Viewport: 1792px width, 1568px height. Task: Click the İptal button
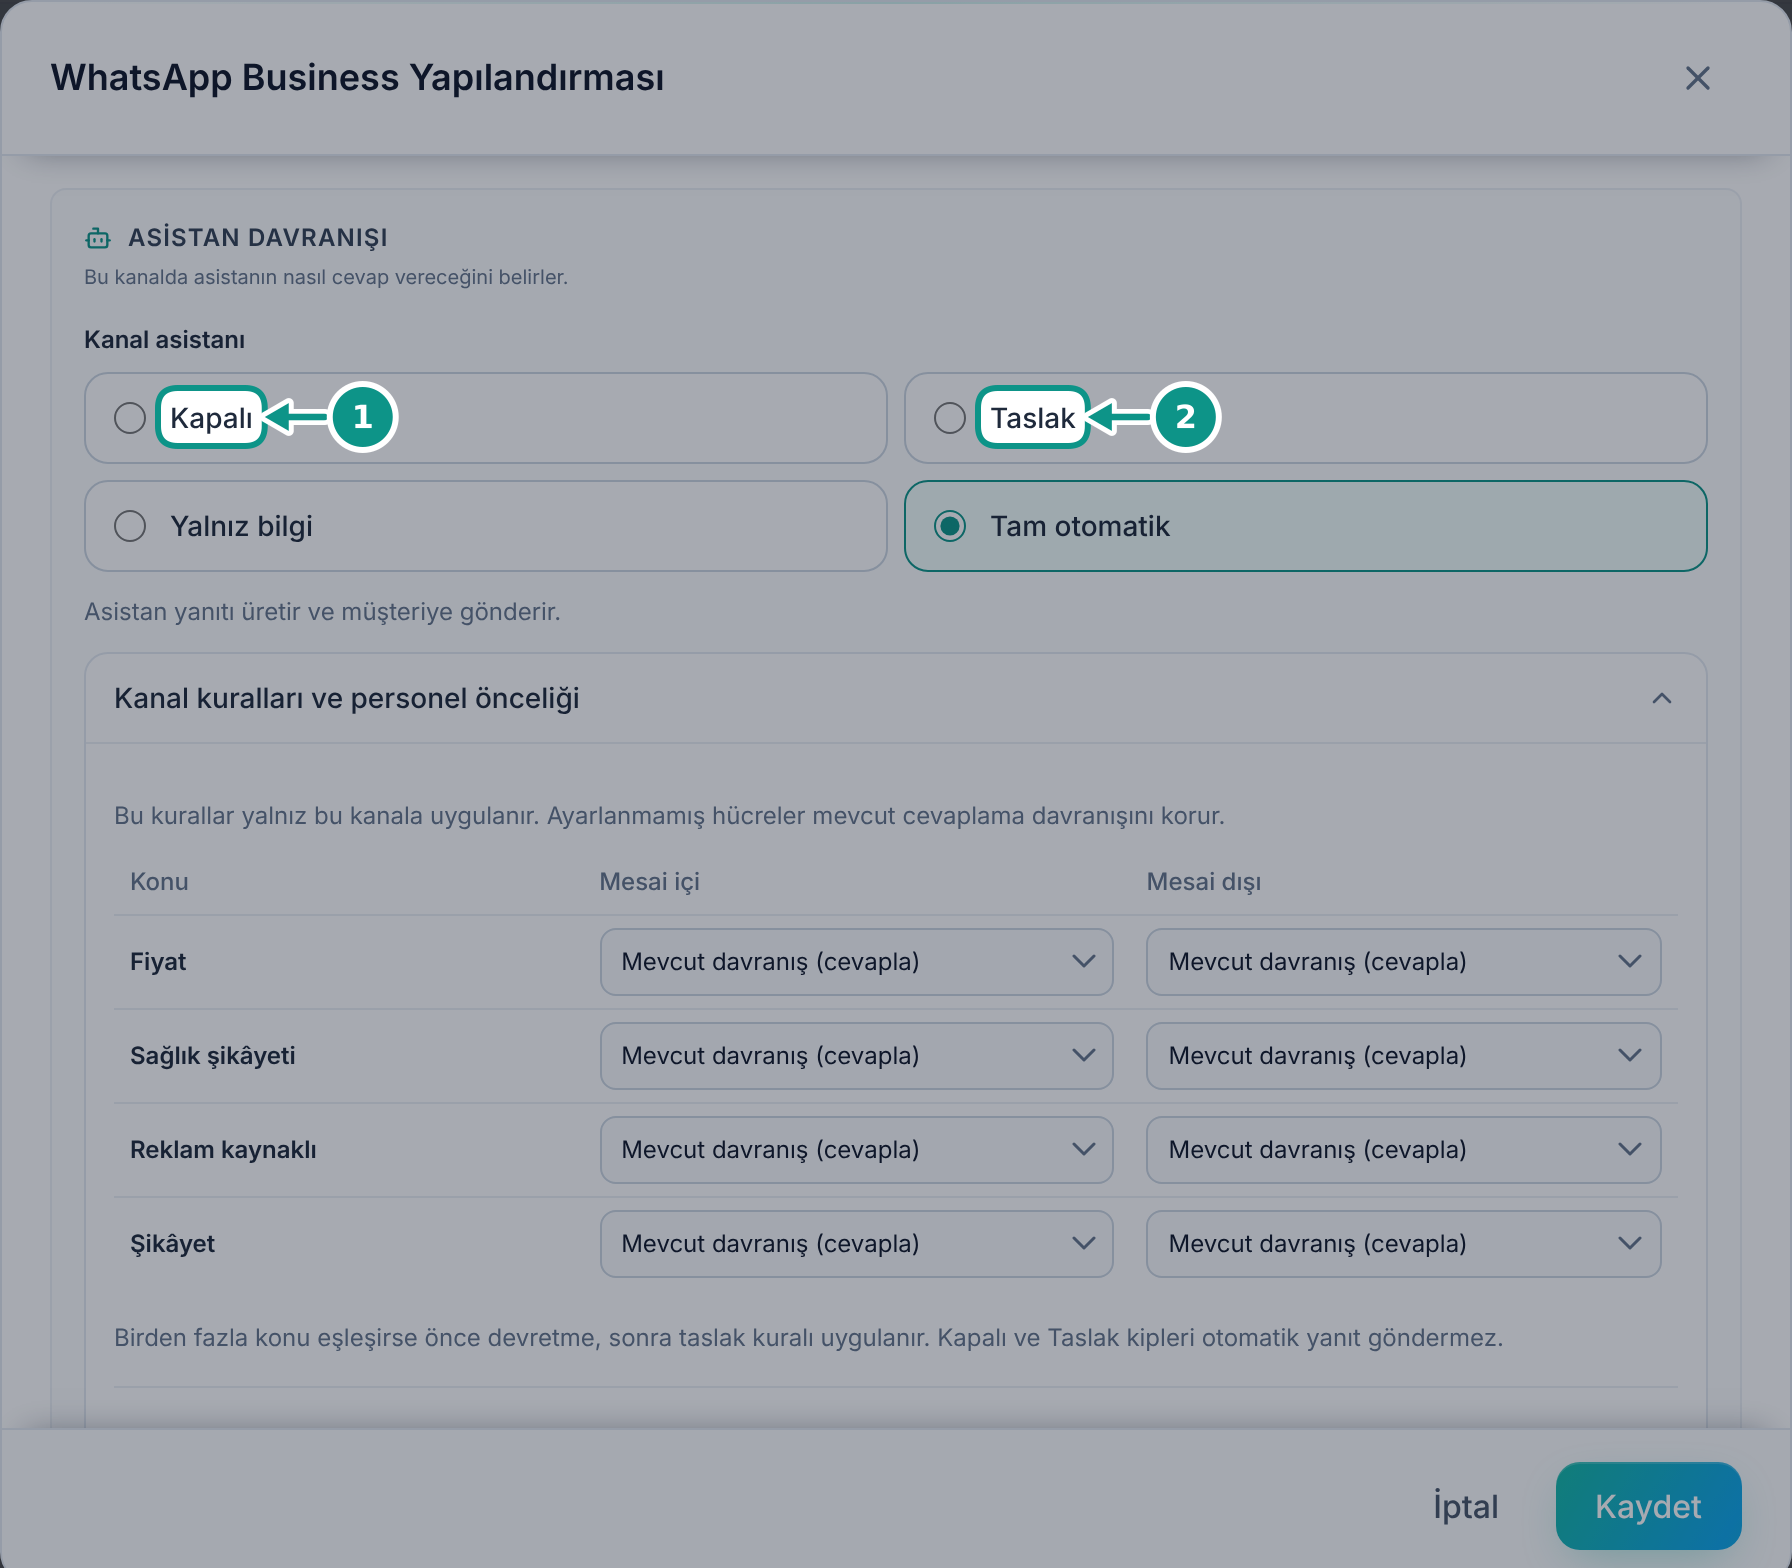coord(1465,1506)
